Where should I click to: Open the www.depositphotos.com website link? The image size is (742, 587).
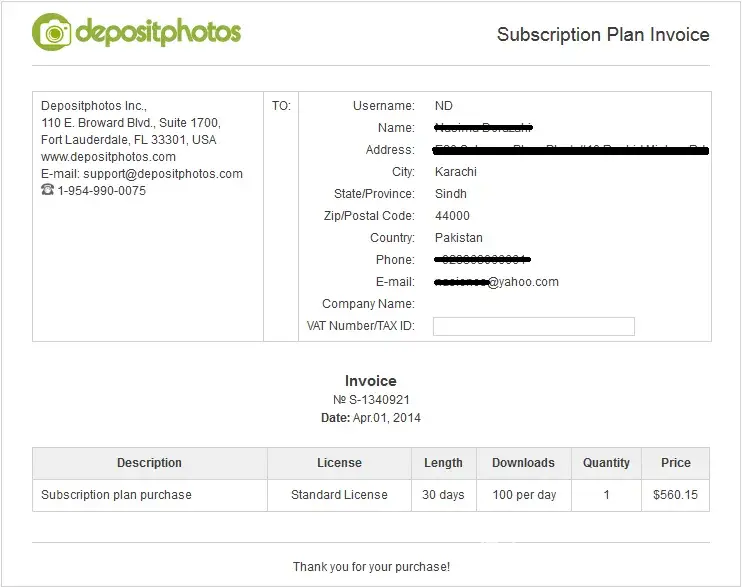(x=108, y=157)
